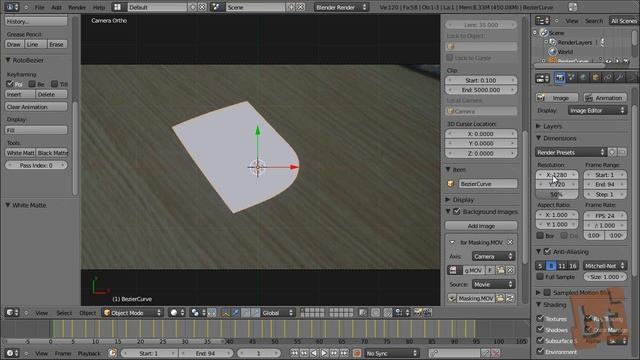640x360 pixels.
Task: Click the Clear Animation button
Action: (36, 107)
